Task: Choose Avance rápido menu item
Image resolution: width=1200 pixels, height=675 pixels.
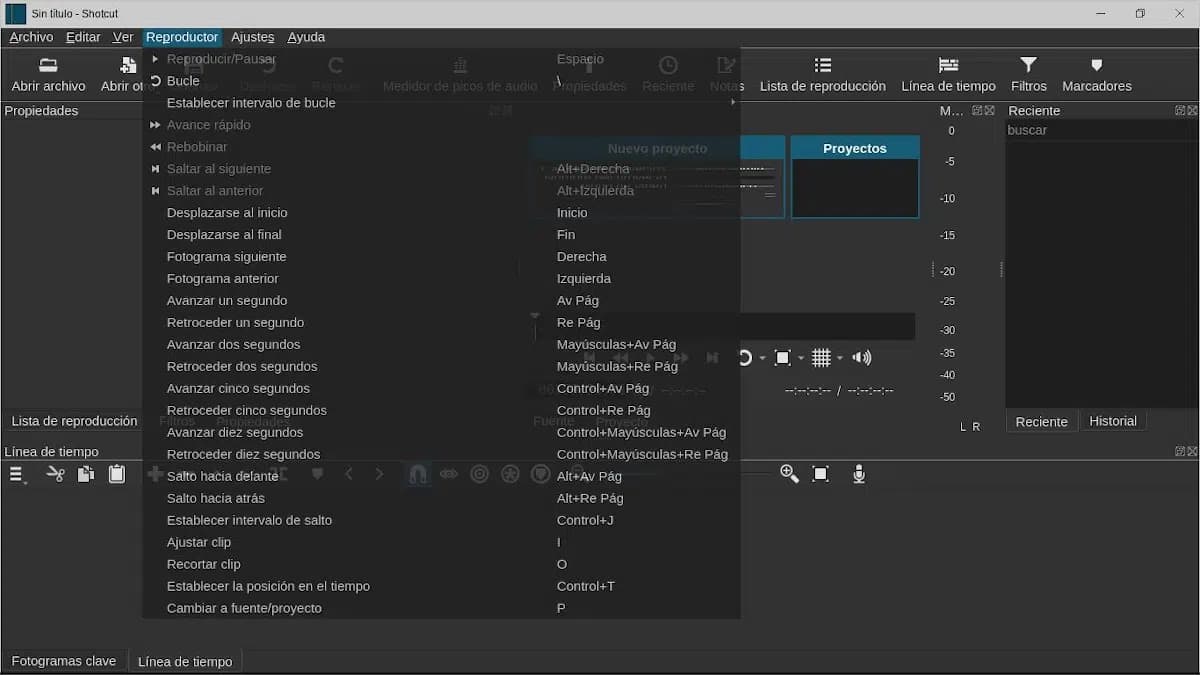Action: (441, 125)
